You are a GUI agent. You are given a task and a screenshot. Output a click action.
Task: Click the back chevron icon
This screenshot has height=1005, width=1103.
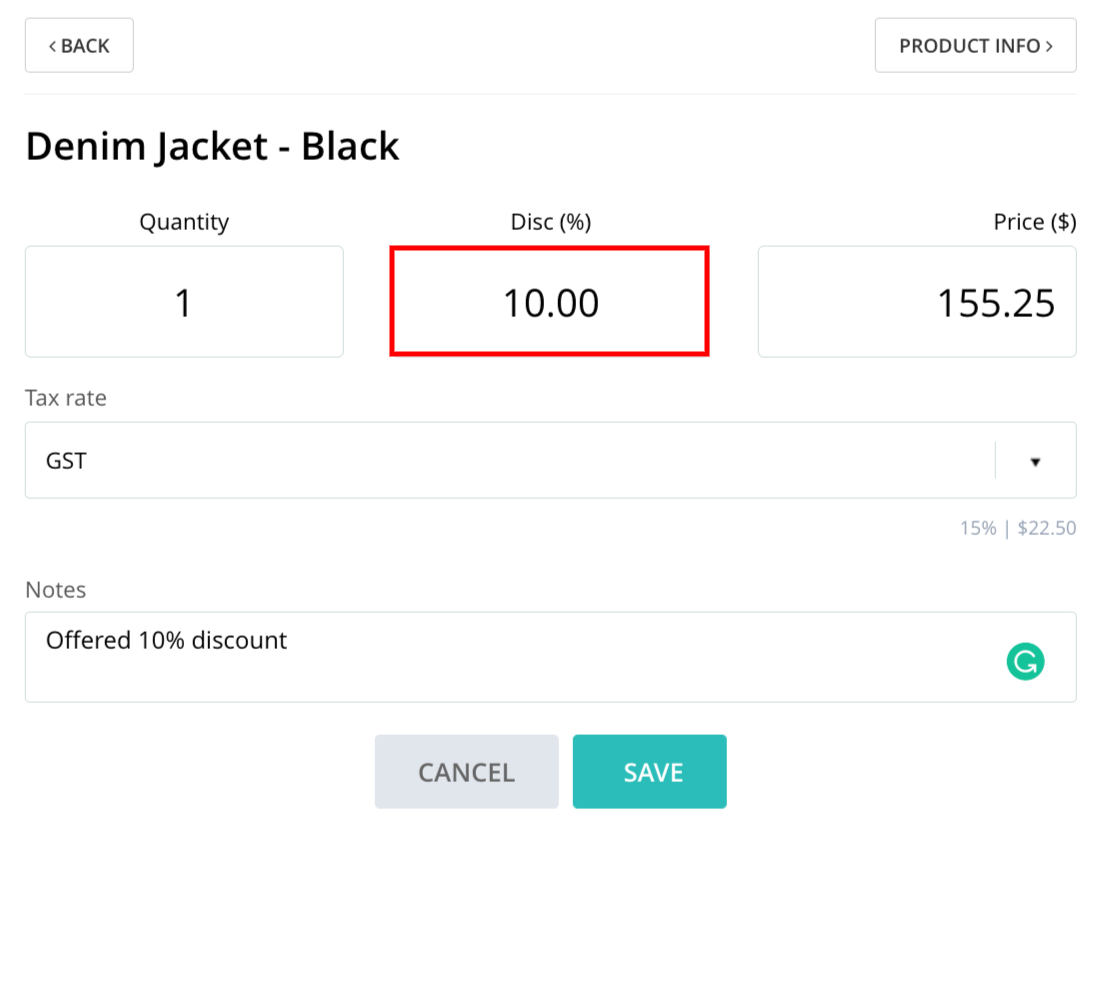pos(52,46)
